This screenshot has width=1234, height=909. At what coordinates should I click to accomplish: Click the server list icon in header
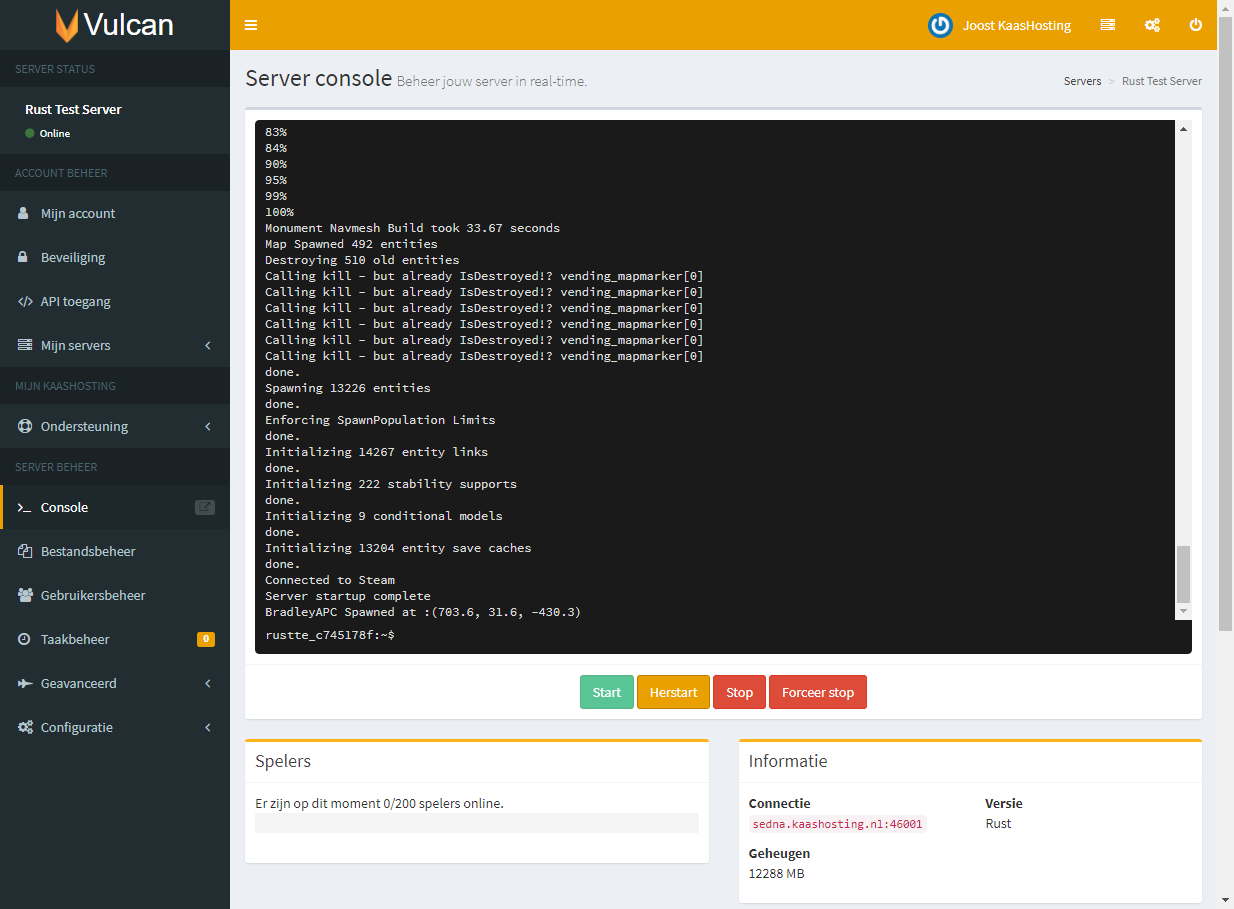1108,25
